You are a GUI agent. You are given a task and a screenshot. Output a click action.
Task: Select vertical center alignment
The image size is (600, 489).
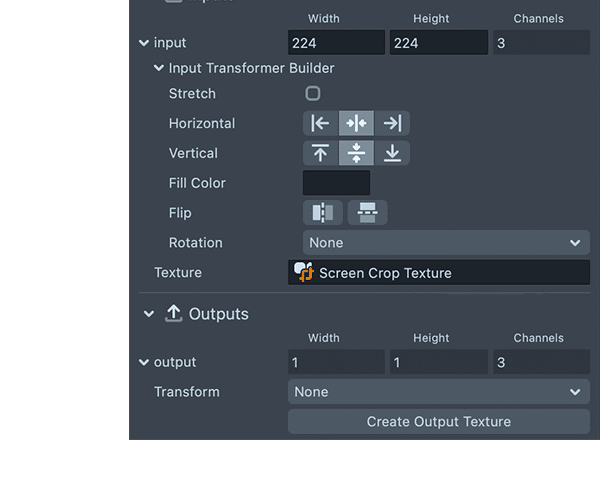click(356, 153)
